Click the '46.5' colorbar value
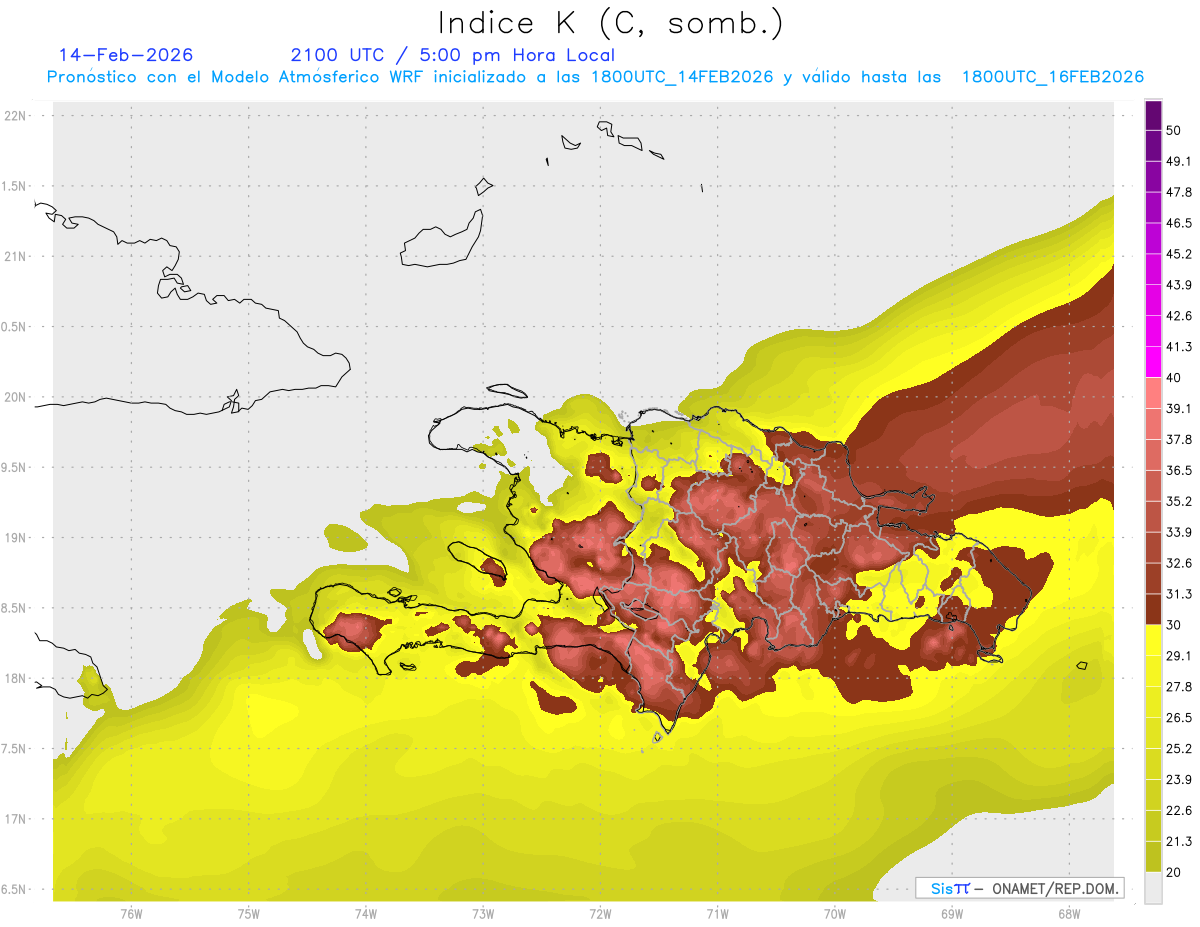The width and height of the screenshot is (1200, 927). (1179, 223)
